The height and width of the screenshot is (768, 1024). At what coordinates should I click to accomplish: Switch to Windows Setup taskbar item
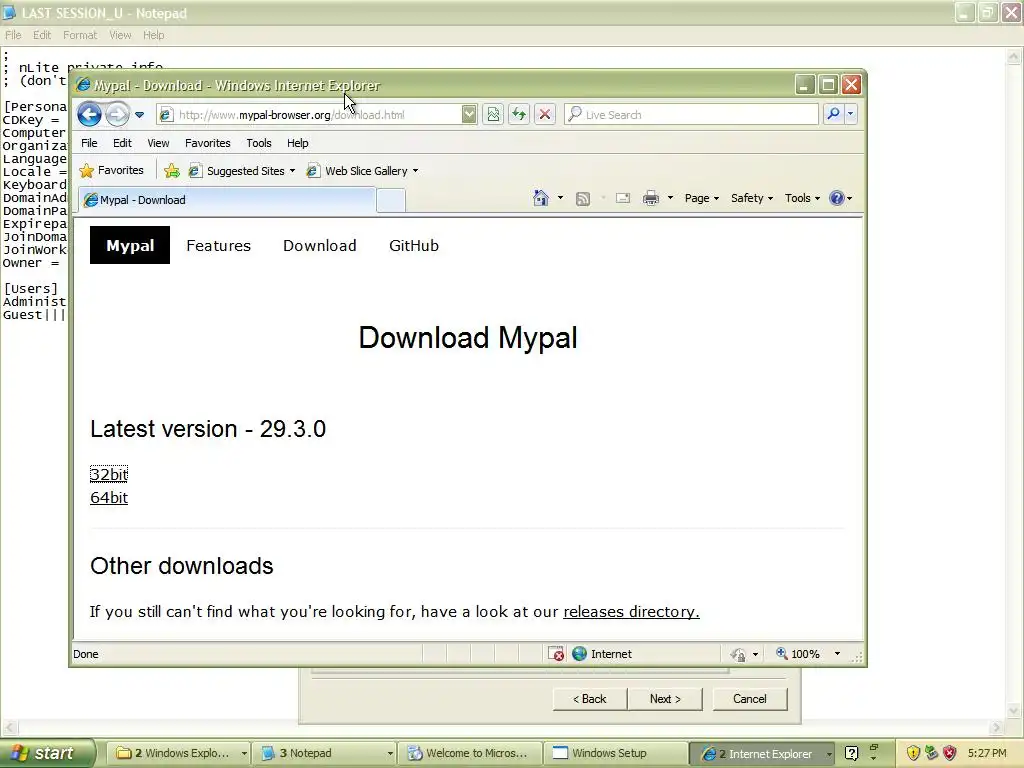tap(616, 753)
